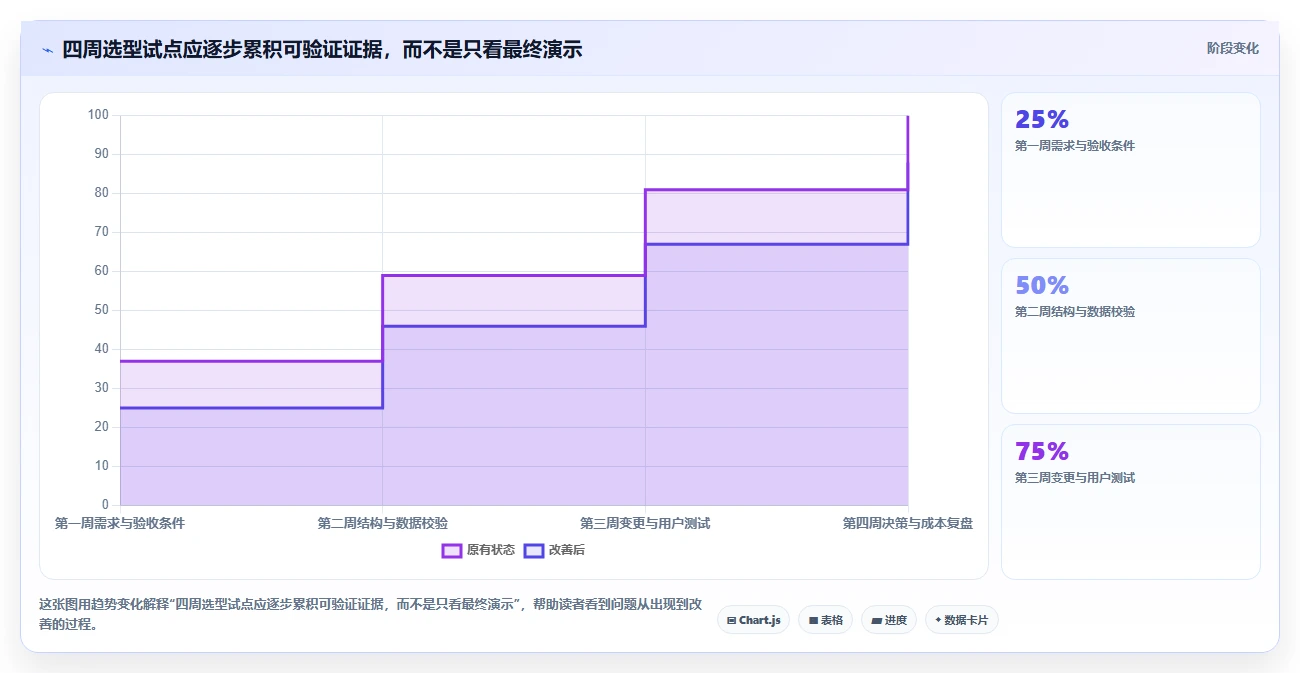Click the 原有状态 step line at value 37
Viewport: 1300px width, 673px height.
[251, 361]
